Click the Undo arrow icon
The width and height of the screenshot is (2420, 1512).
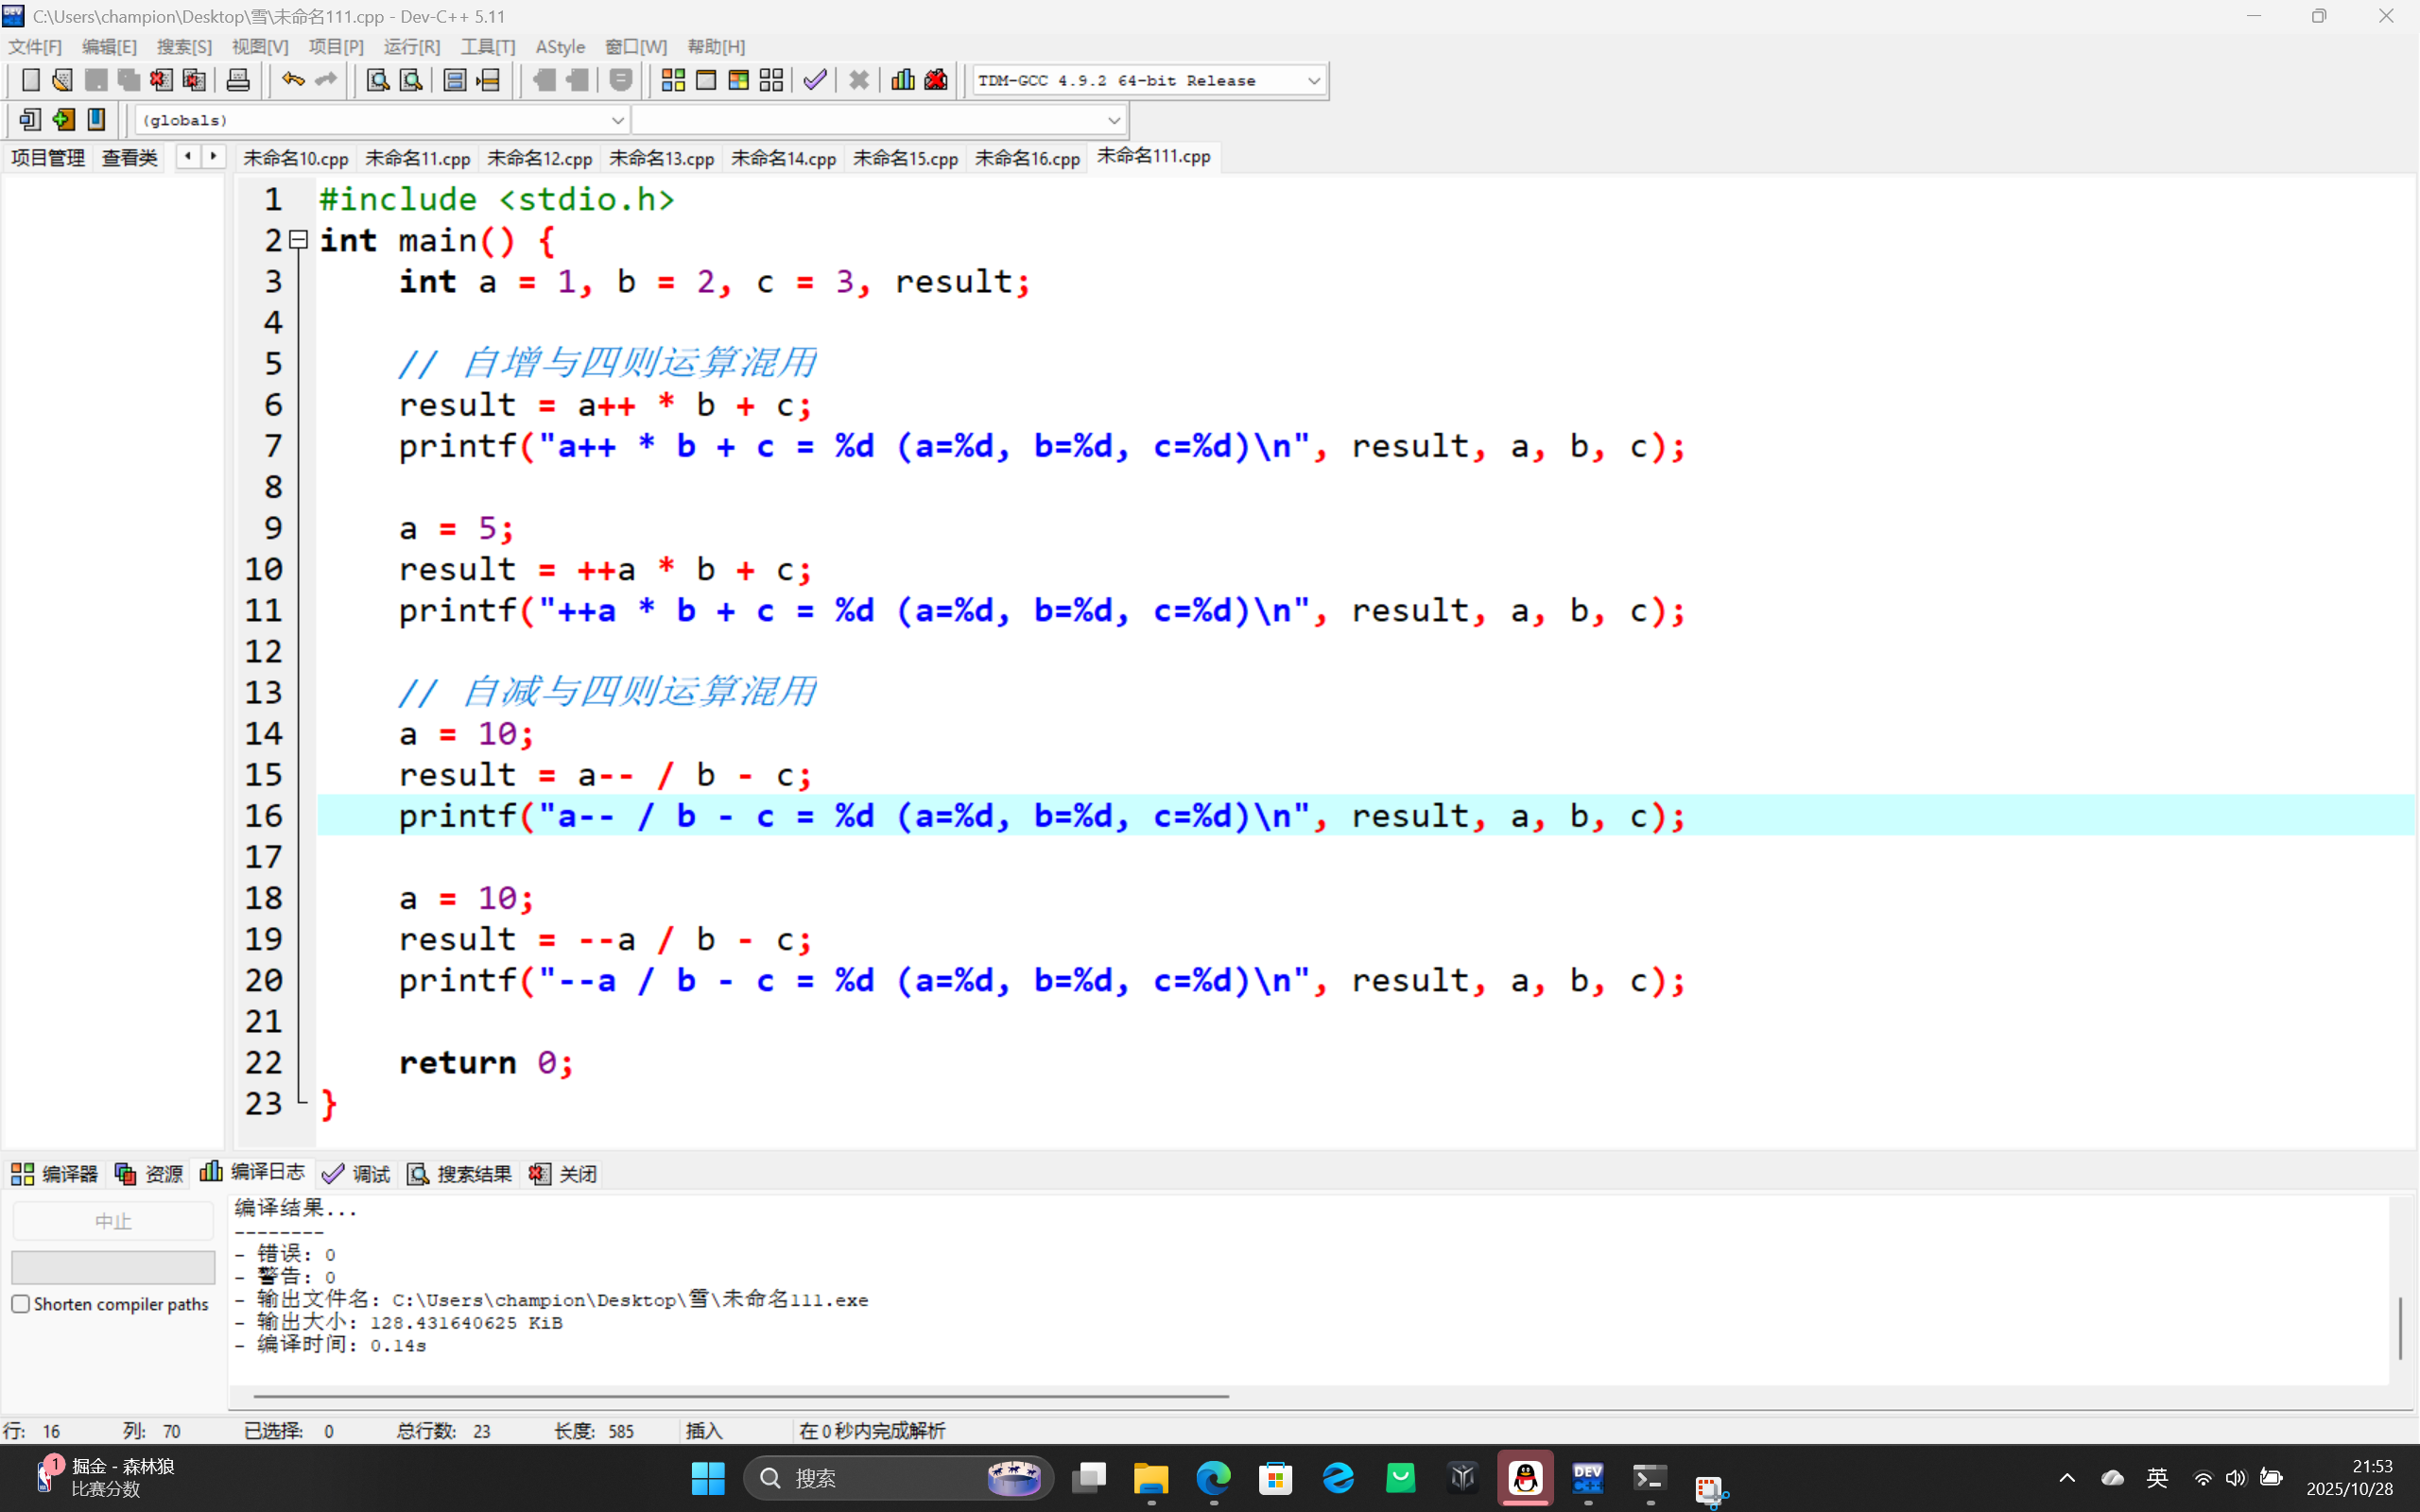(292, 80)
